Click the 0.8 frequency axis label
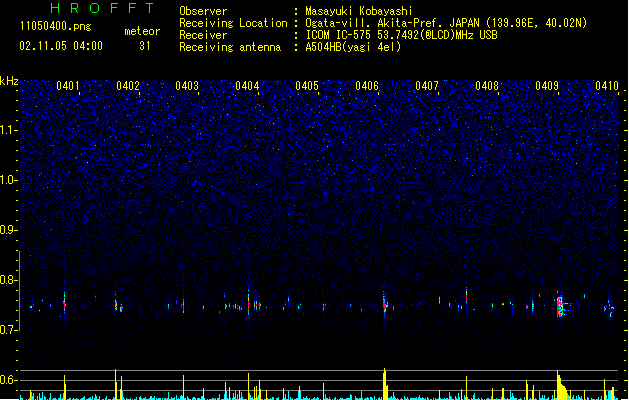629x400 pixels. (9, 280)
